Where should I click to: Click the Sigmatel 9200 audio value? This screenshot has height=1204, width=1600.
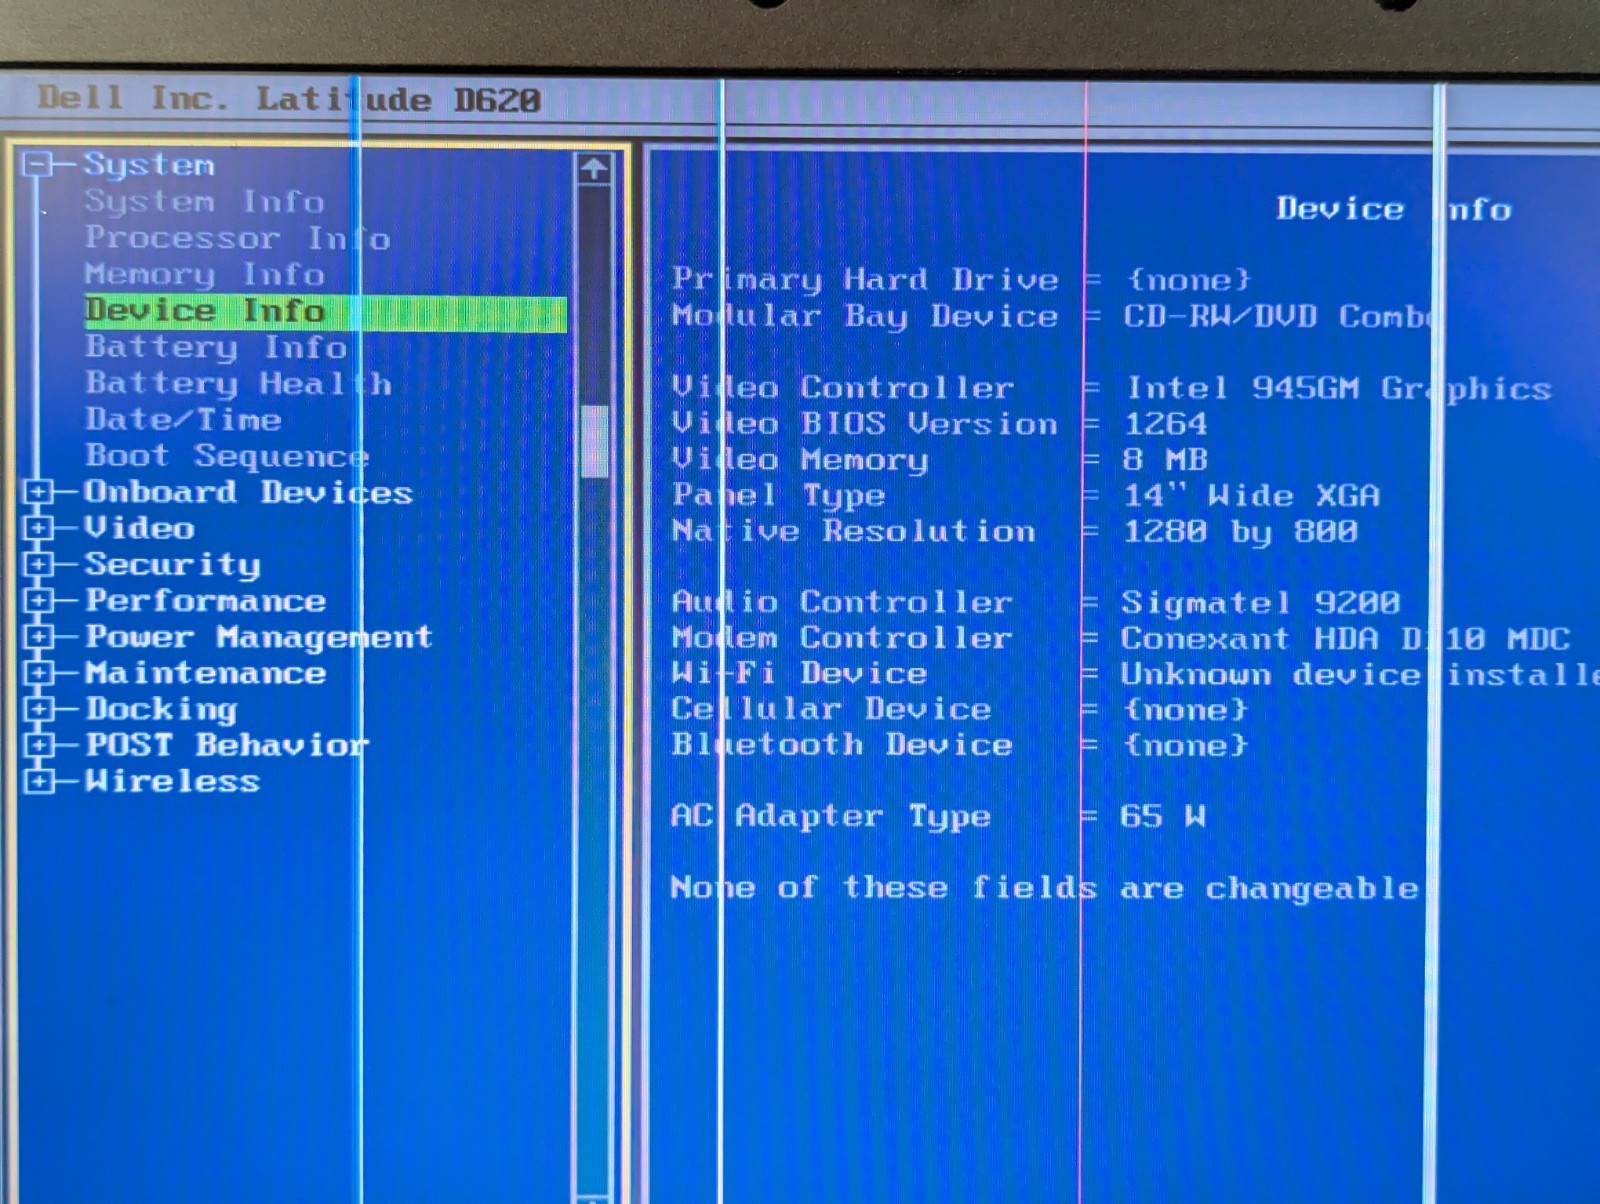click(1260, 603)
